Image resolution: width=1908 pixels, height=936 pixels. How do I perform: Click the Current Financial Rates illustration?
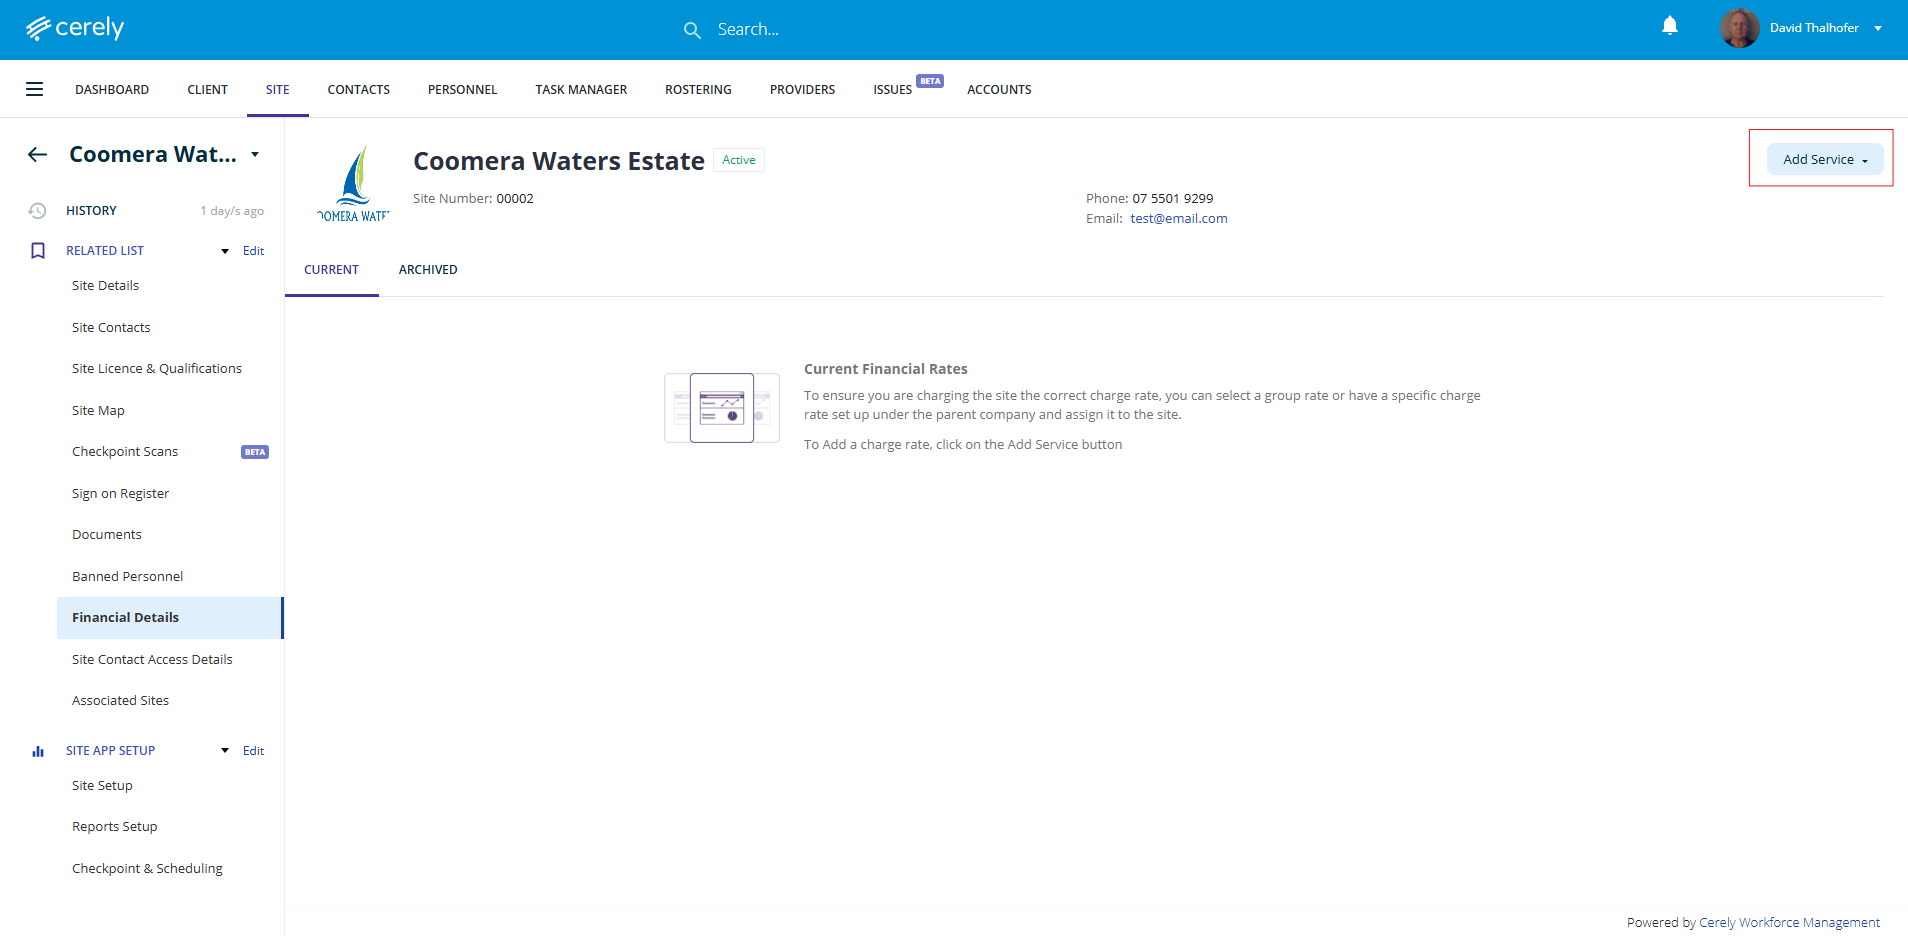(x=722, y=408)
